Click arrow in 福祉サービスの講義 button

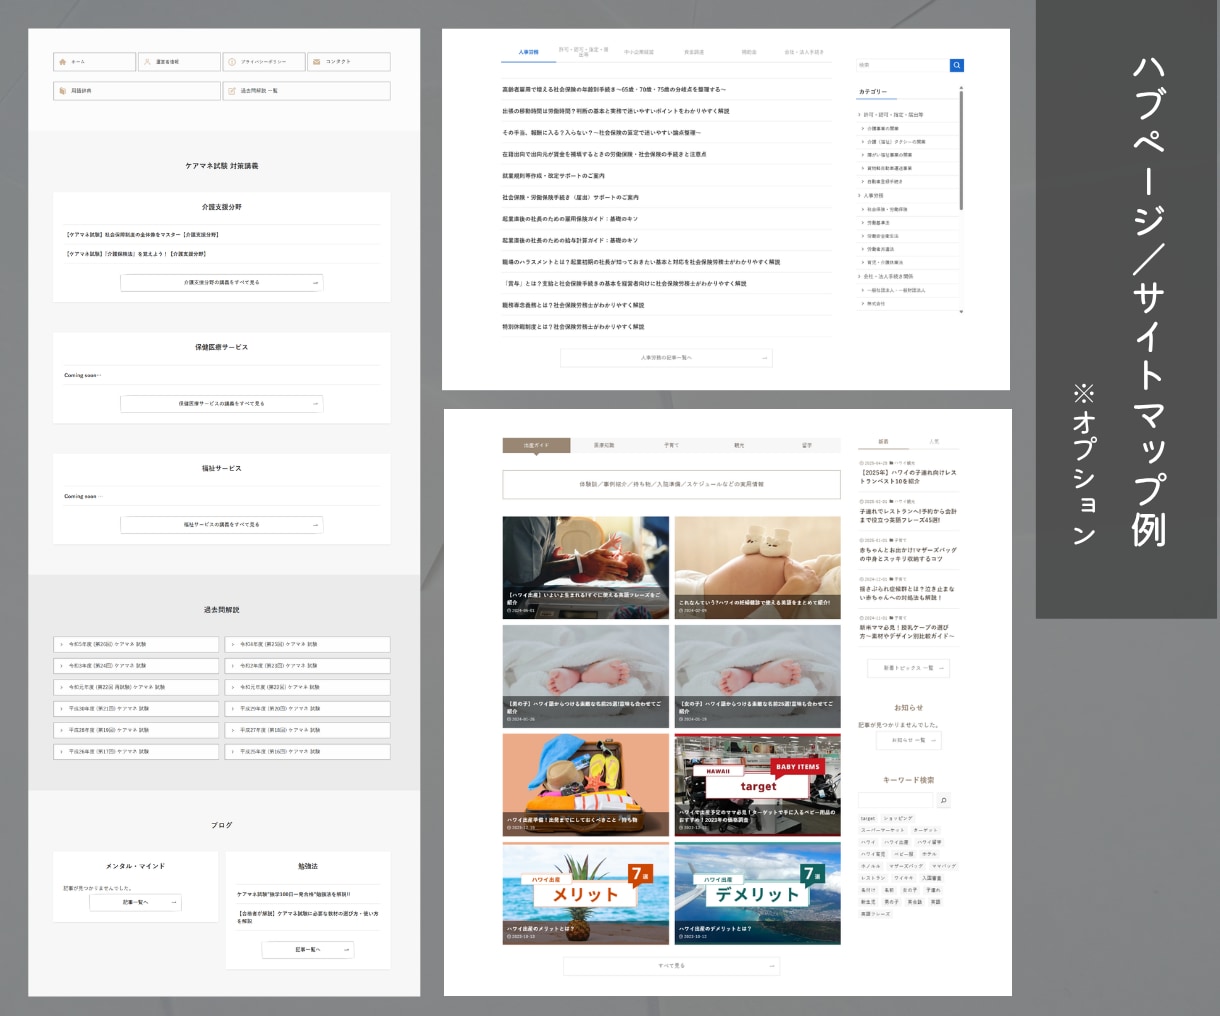pos(316,524)
